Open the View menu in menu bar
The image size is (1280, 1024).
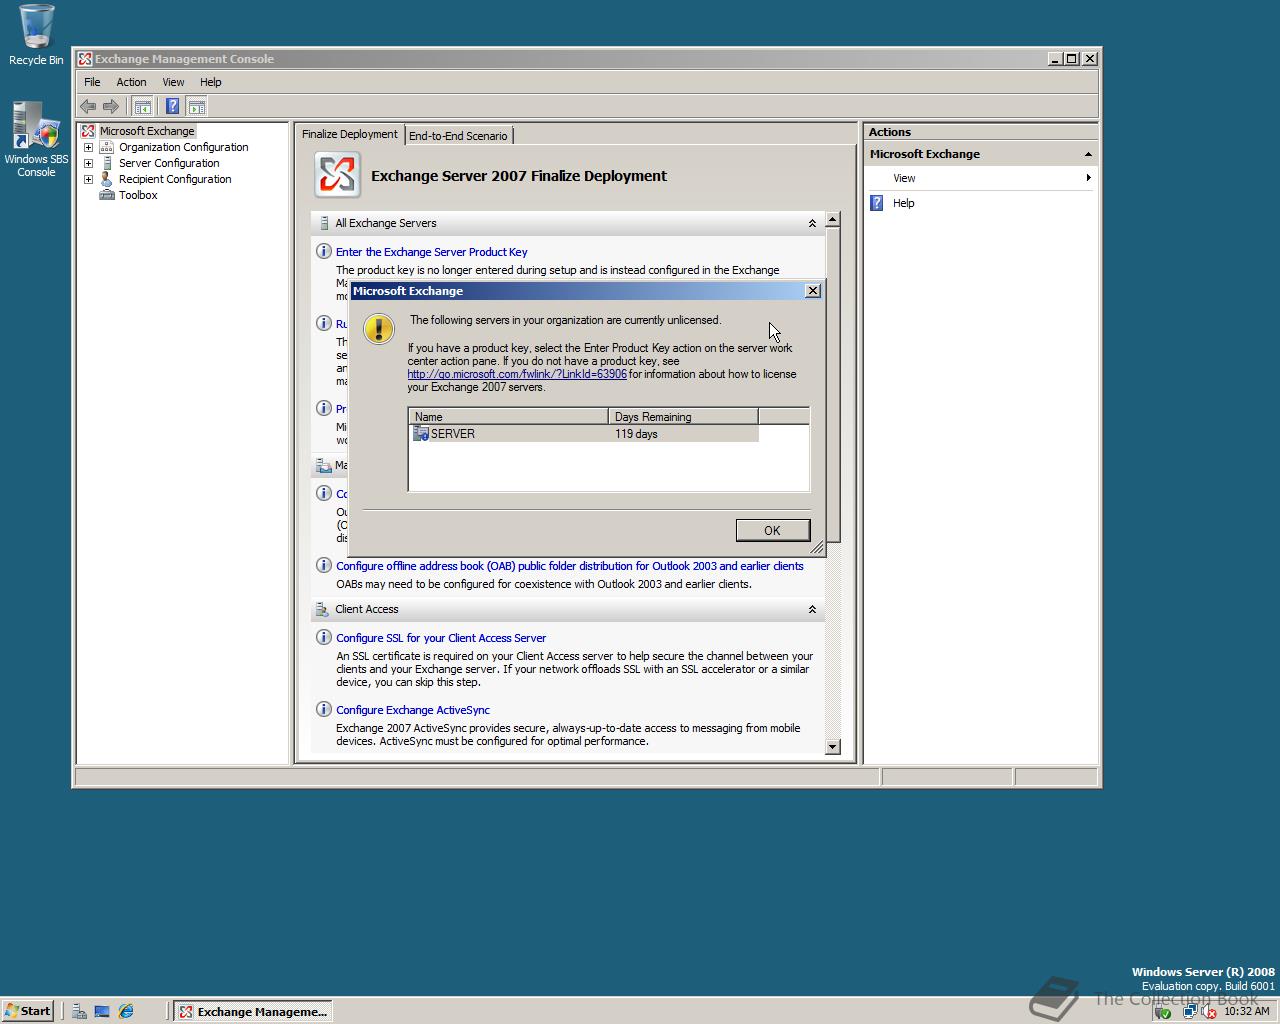point(173,82)
